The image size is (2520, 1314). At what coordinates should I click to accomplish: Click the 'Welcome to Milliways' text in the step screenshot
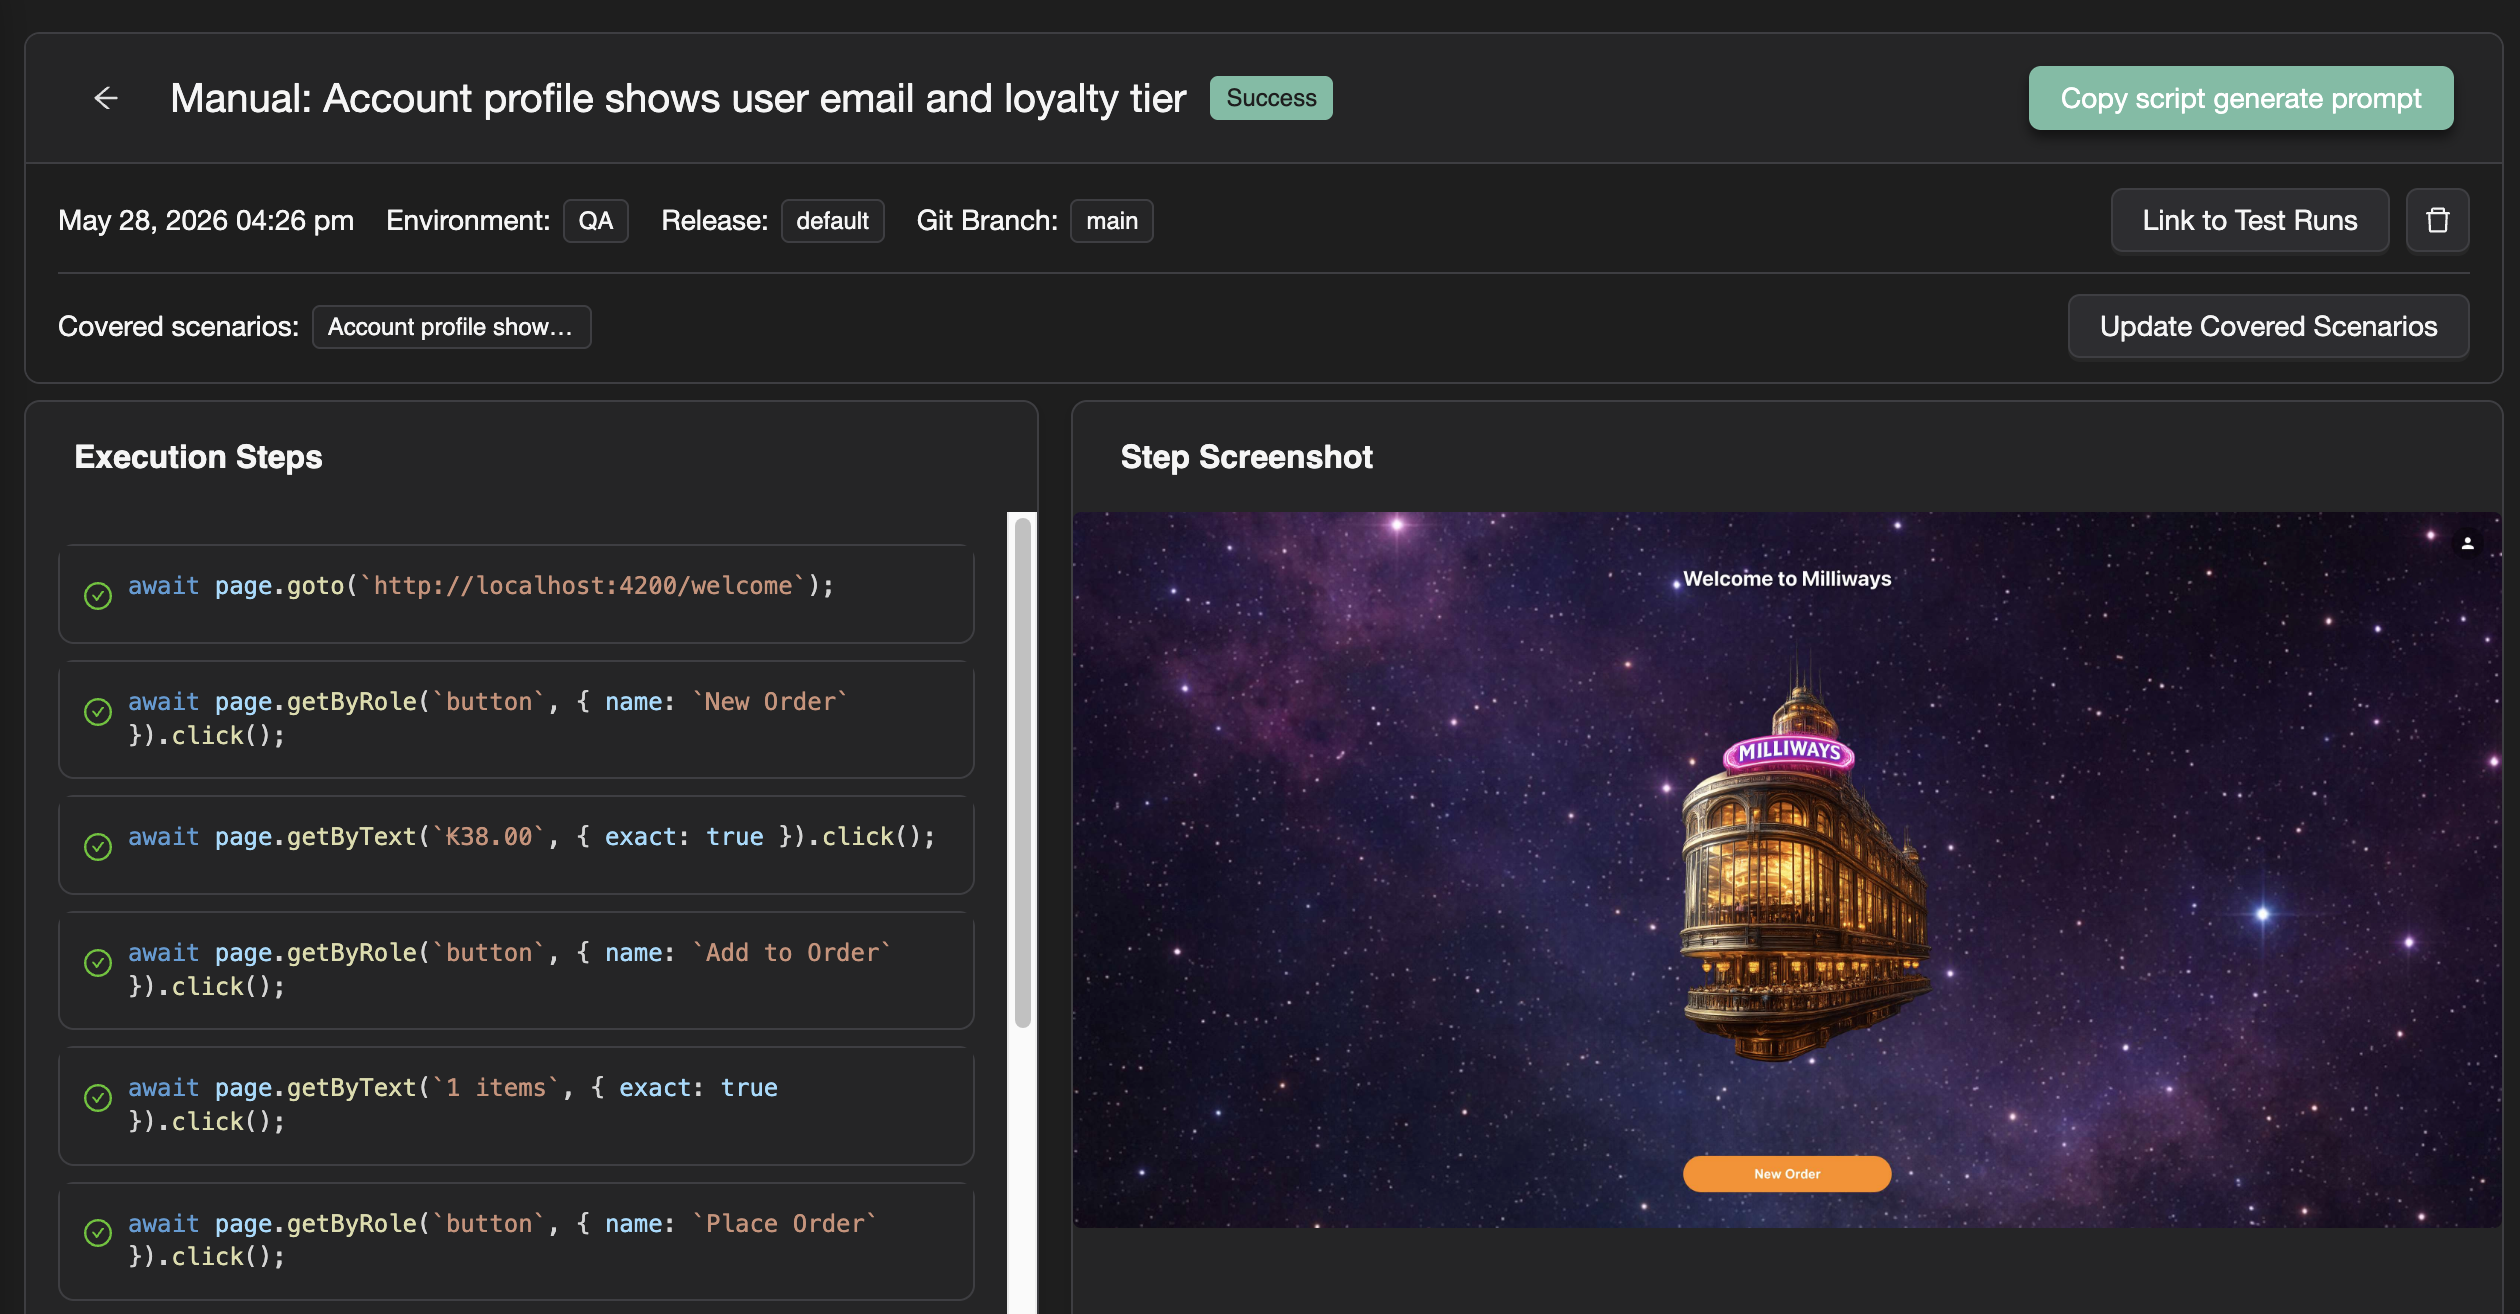(1787, 579)
